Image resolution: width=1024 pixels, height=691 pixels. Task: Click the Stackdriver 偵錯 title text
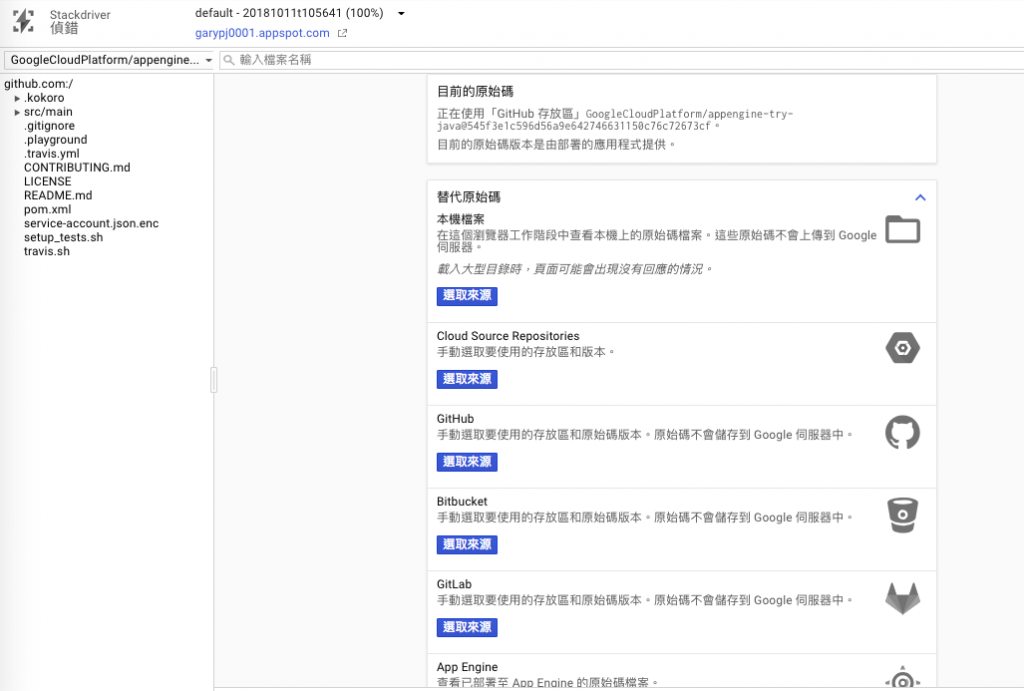click(x=80, y=22)
